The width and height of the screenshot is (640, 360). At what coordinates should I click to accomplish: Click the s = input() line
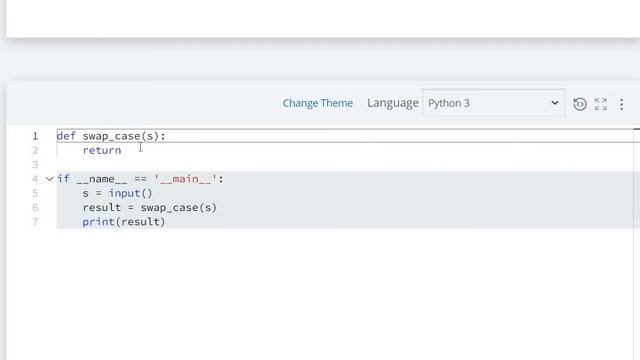(117, 193)
